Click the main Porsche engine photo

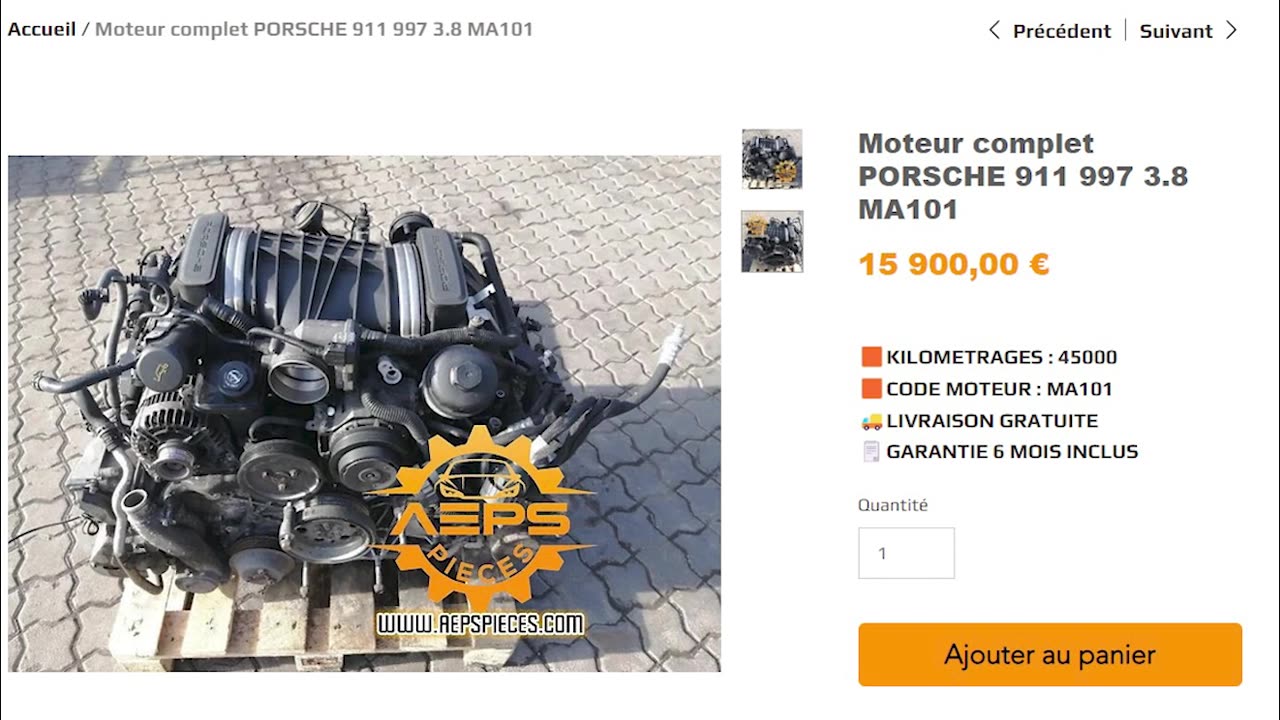tap(364, 413)
